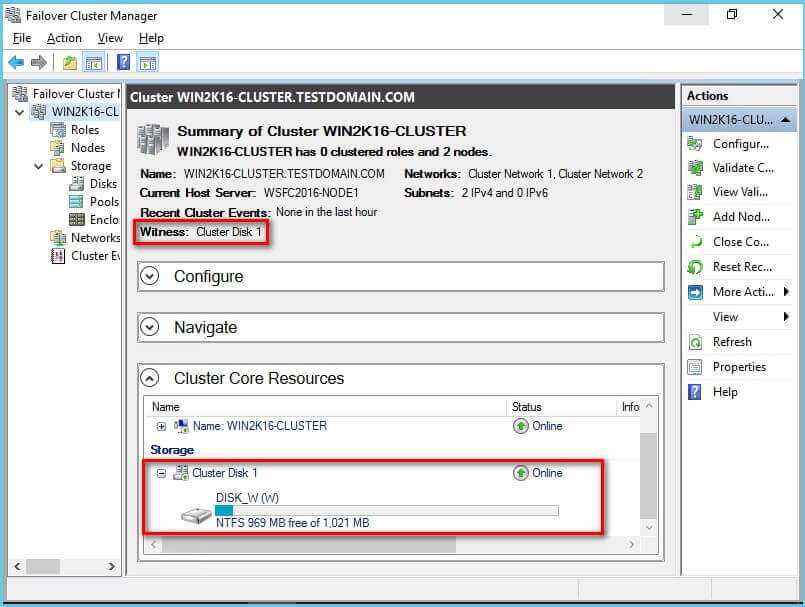Collapse the Cluster Core Resources section
Viewport: 805px width, 607px height.
click(149, 378)
